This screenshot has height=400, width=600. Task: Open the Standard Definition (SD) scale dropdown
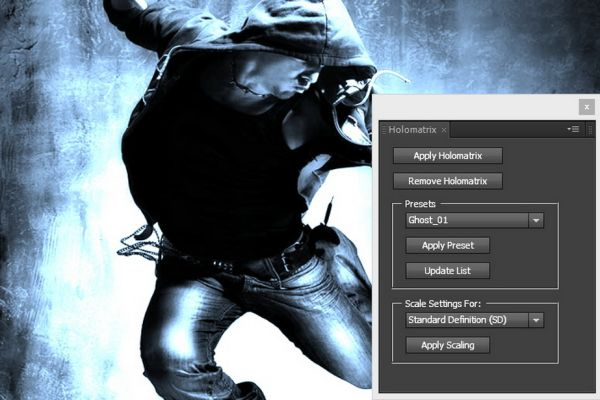[474, 320]
